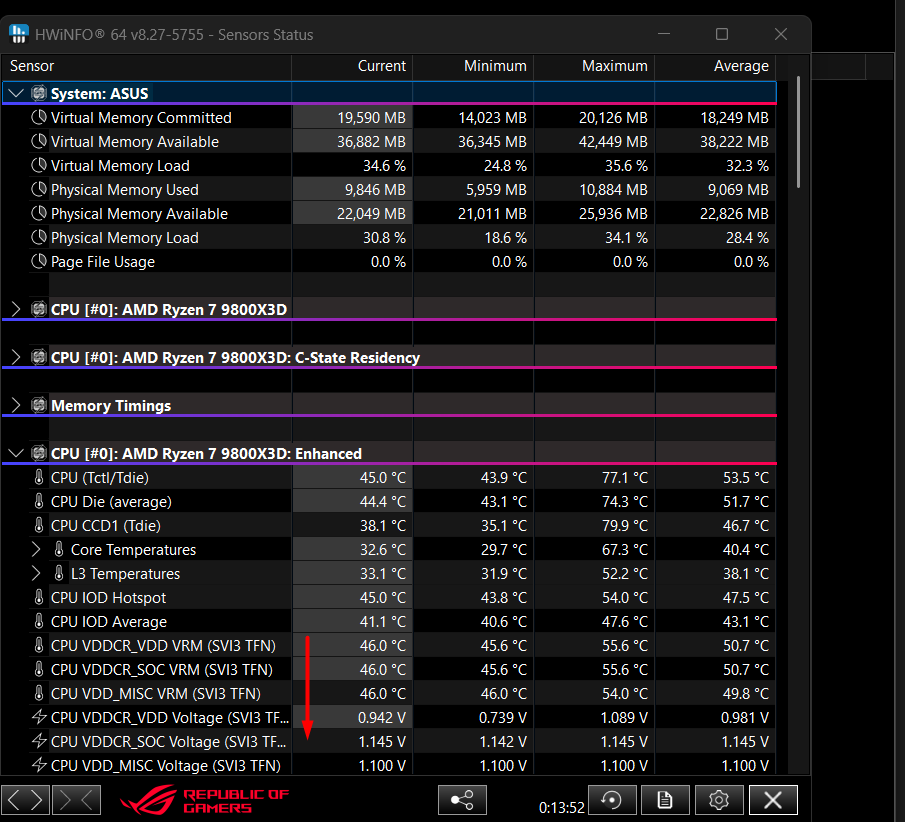The height and width of the screenshot is (822, 905).
Task: Select the Virtual Memory Available row label
Action: [x=134, y=141]
